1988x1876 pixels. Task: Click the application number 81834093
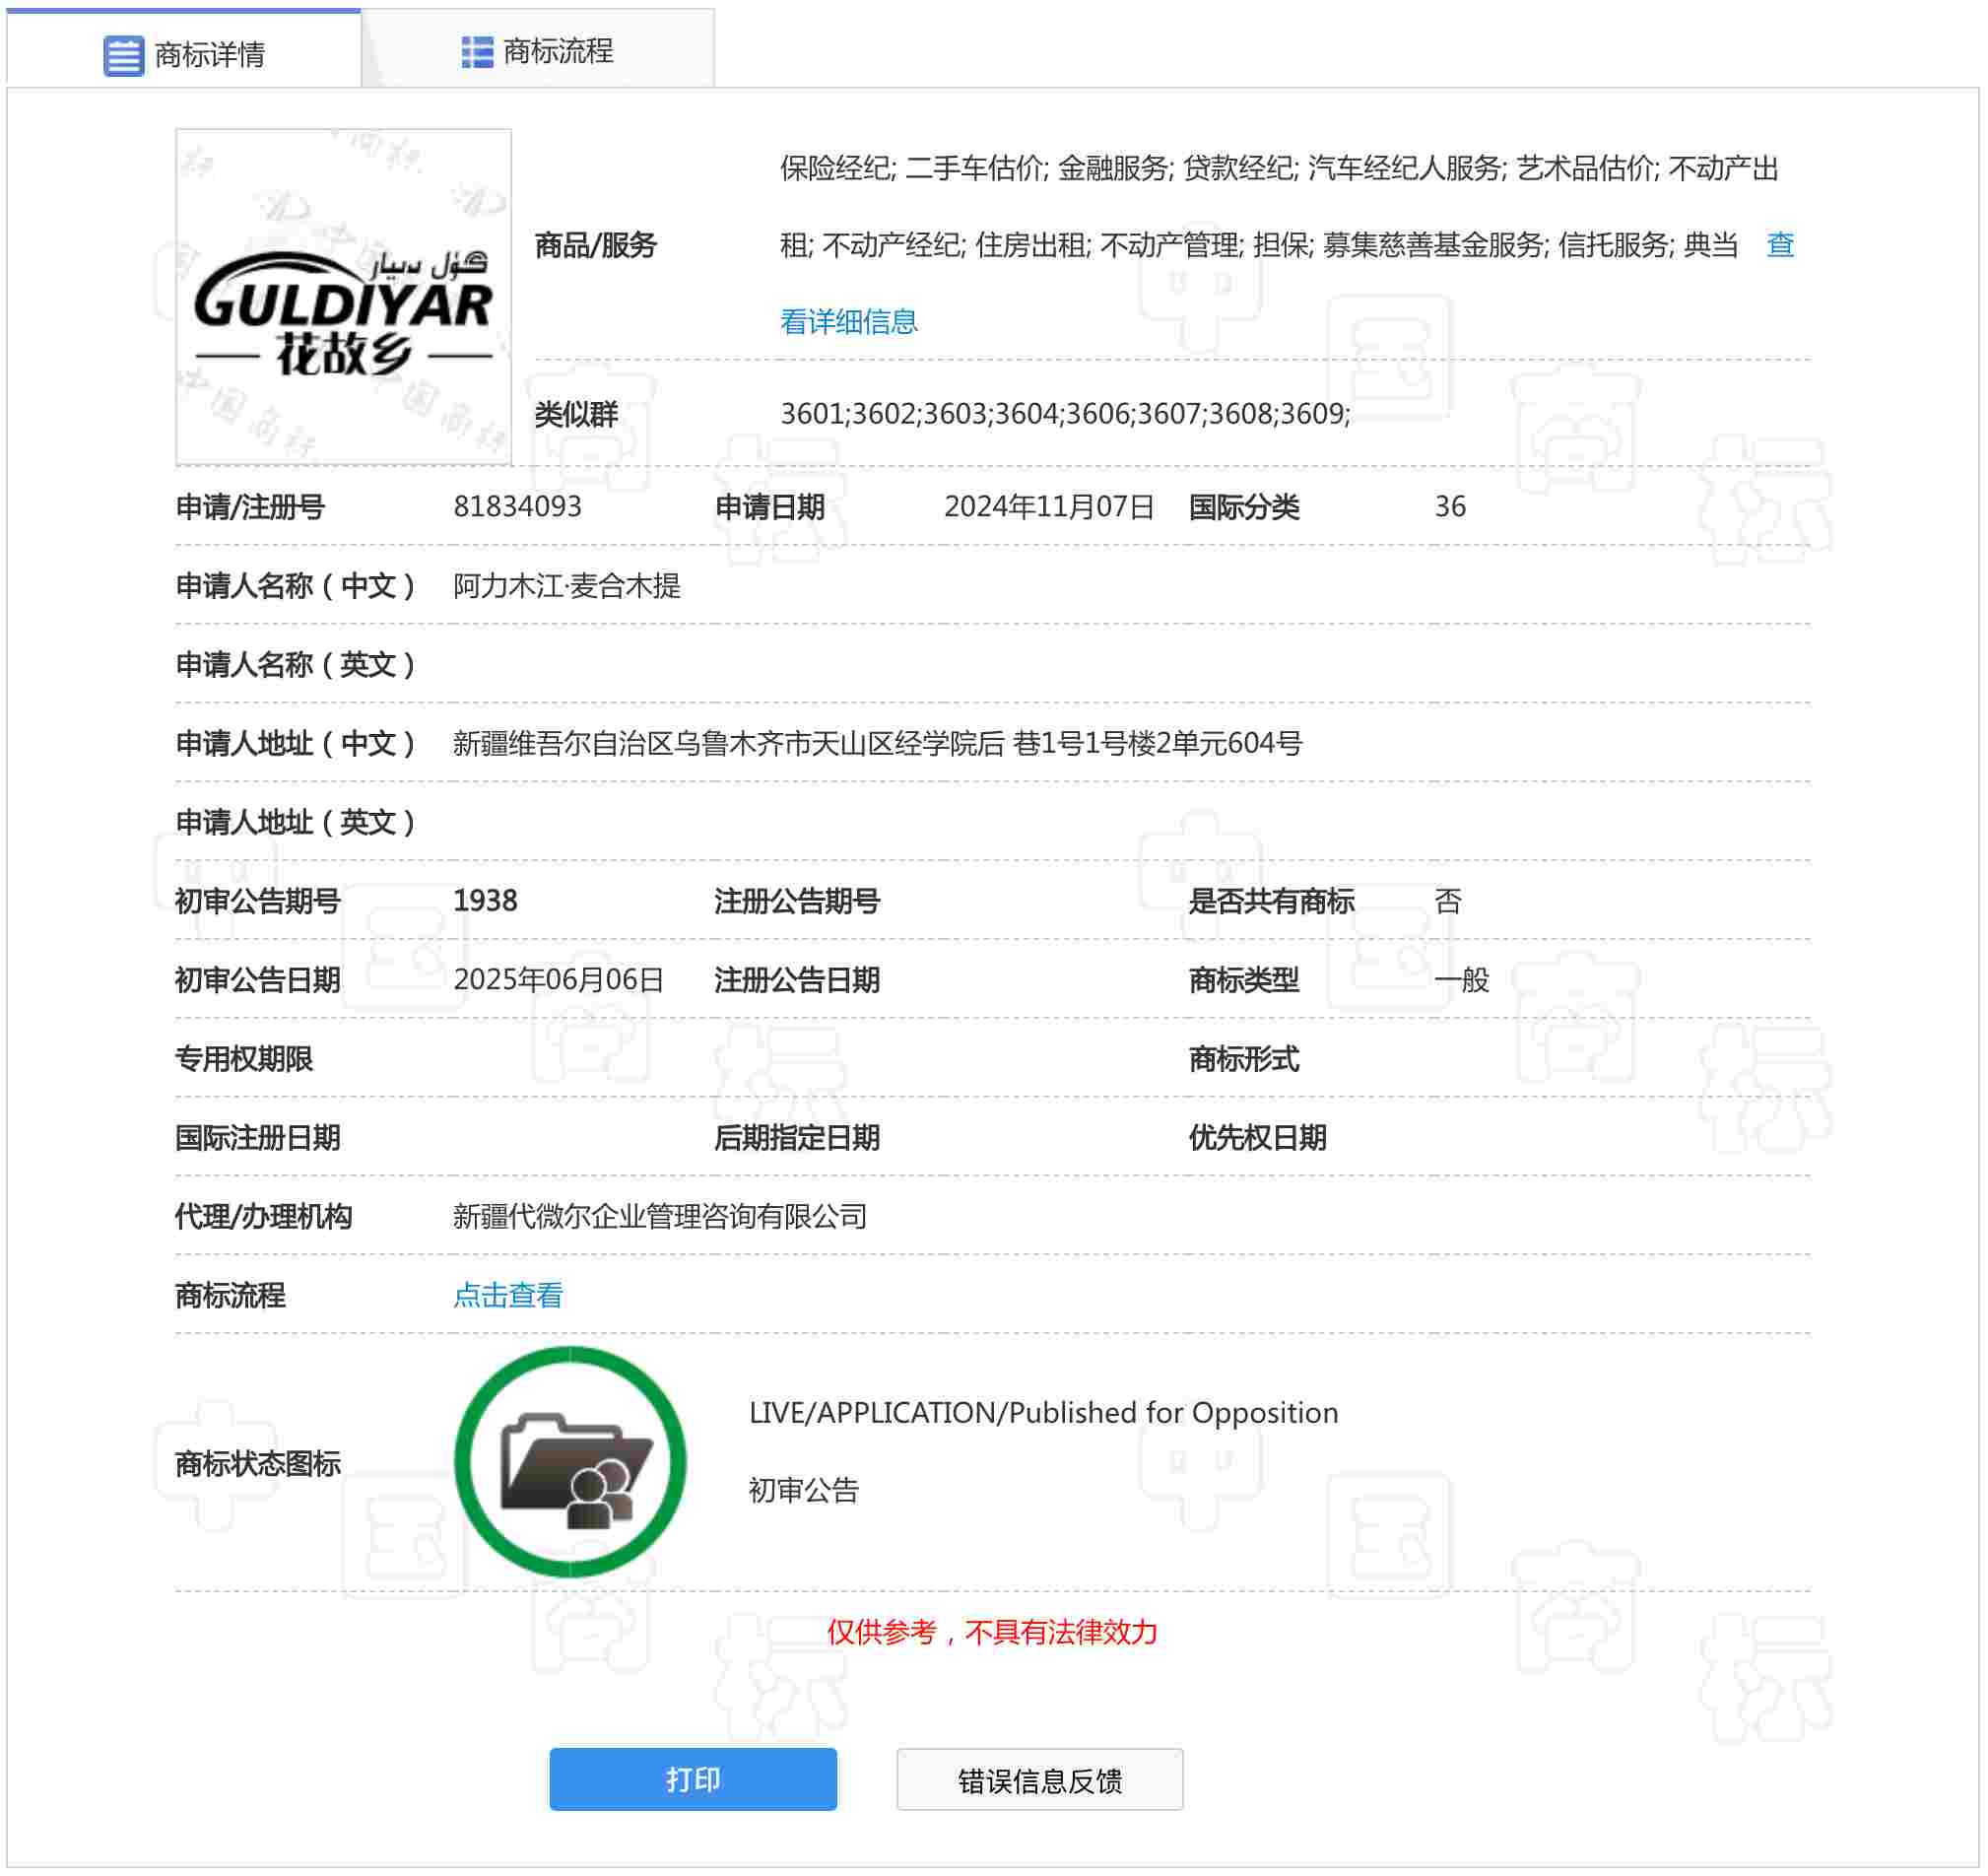517,507
